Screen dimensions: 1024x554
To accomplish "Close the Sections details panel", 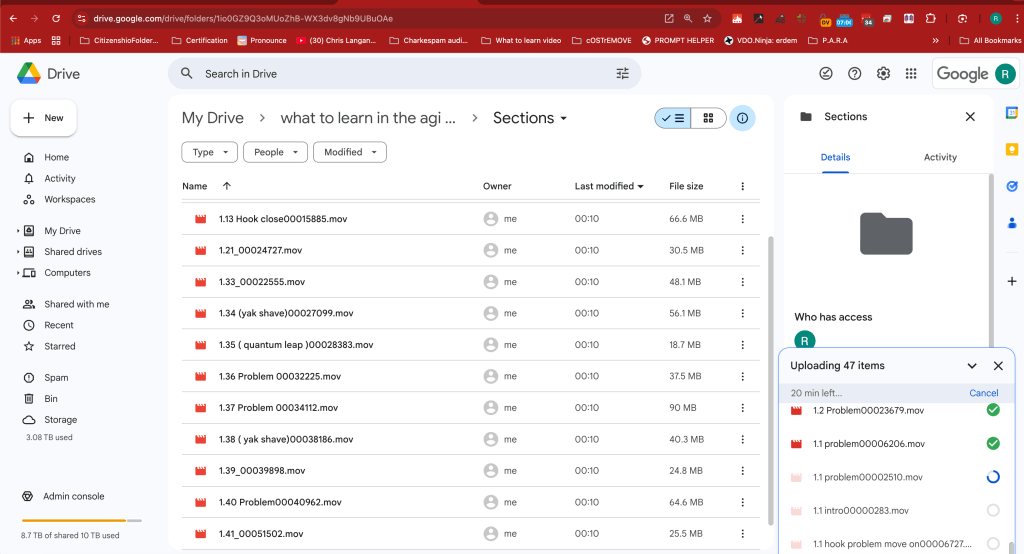I will coord(970,116).
